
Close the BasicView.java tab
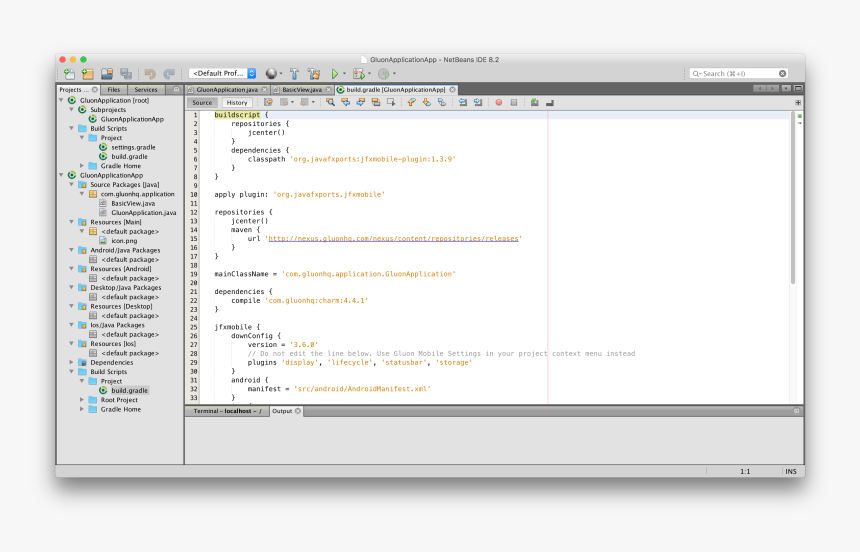click(329, 89)
